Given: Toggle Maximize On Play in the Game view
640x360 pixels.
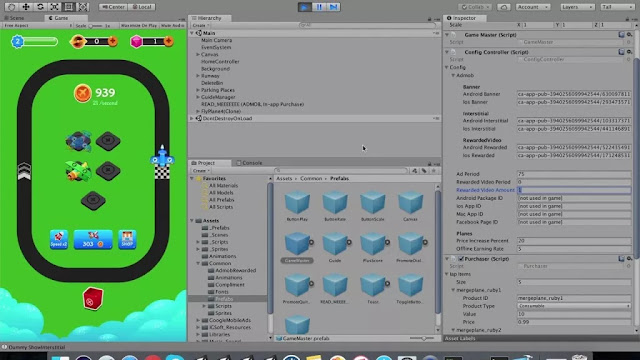Looking at the screenshot, I should coord(139,25).
